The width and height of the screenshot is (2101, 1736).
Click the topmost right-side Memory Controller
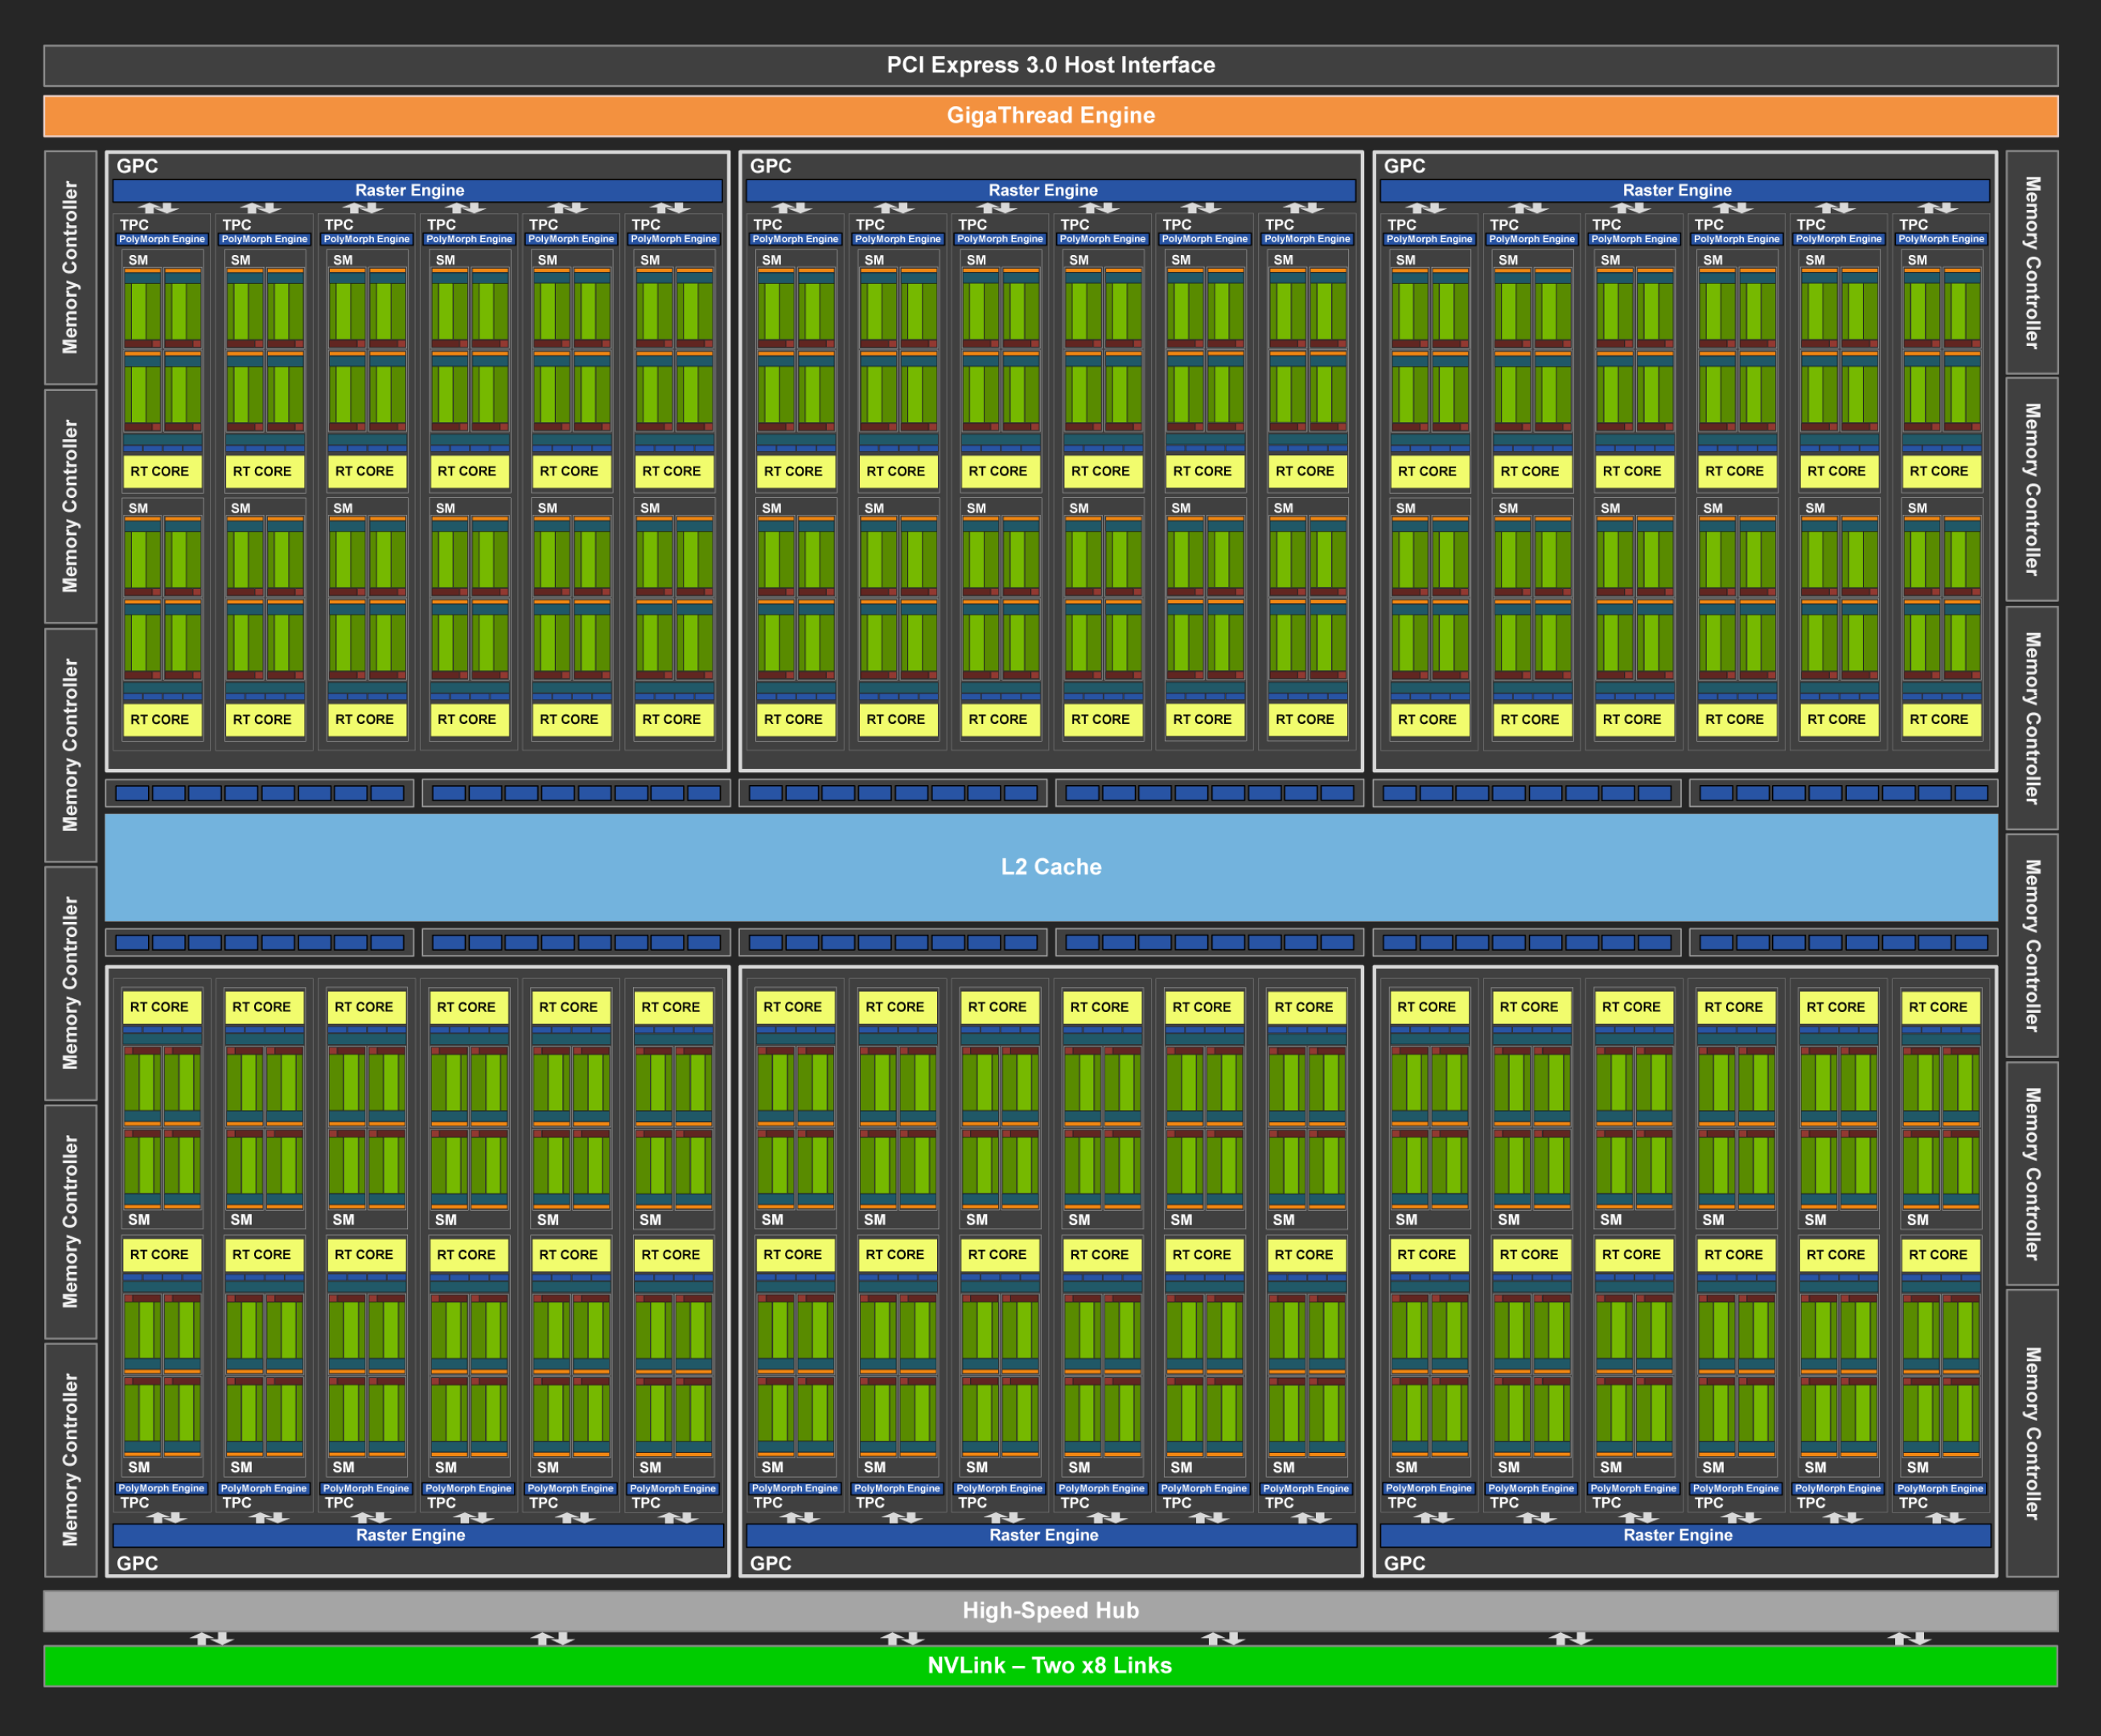coord(2031,262)
